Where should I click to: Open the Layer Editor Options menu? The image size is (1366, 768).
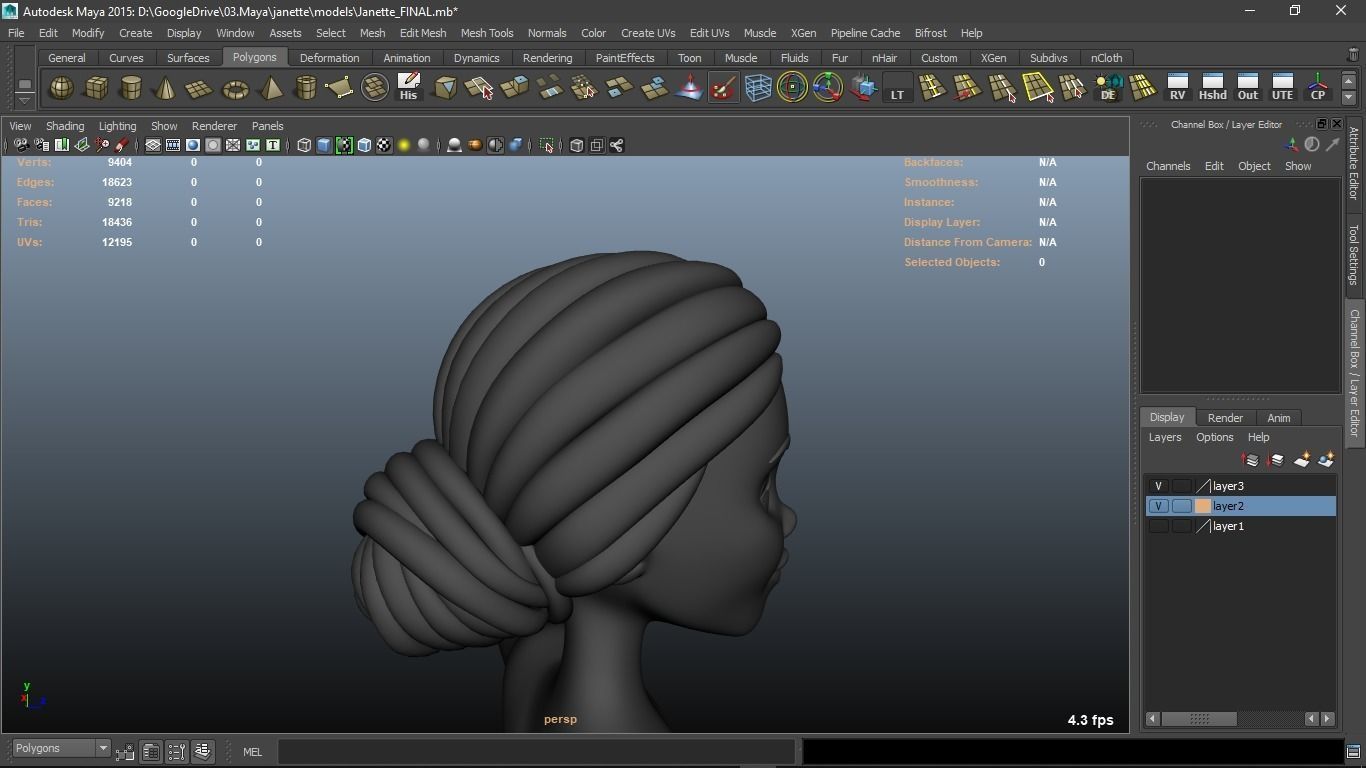click(x=1215, y=437)
